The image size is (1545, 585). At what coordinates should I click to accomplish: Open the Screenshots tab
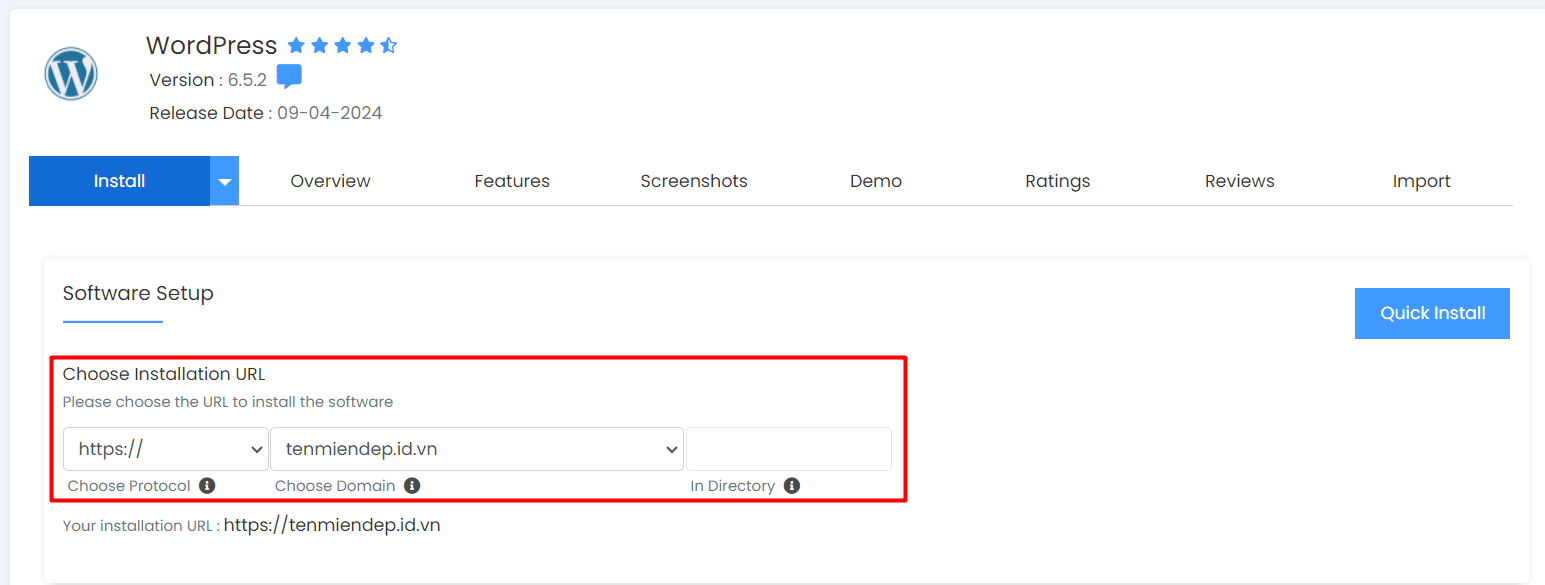[x=694, y=180]
